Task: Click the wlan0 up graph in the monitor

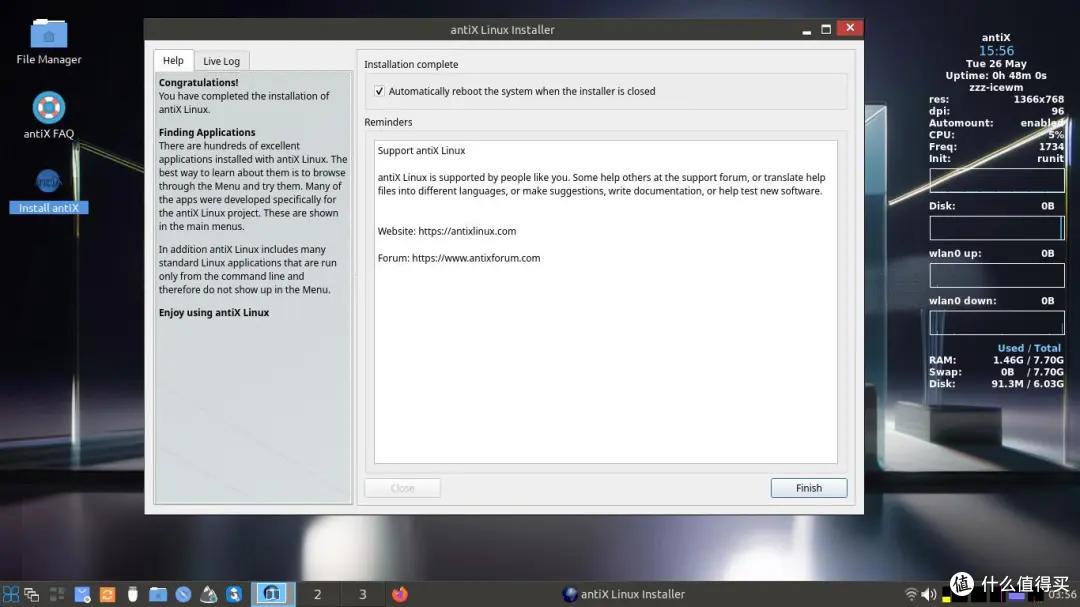Action: pyautogui.click(x=997, y=276)
